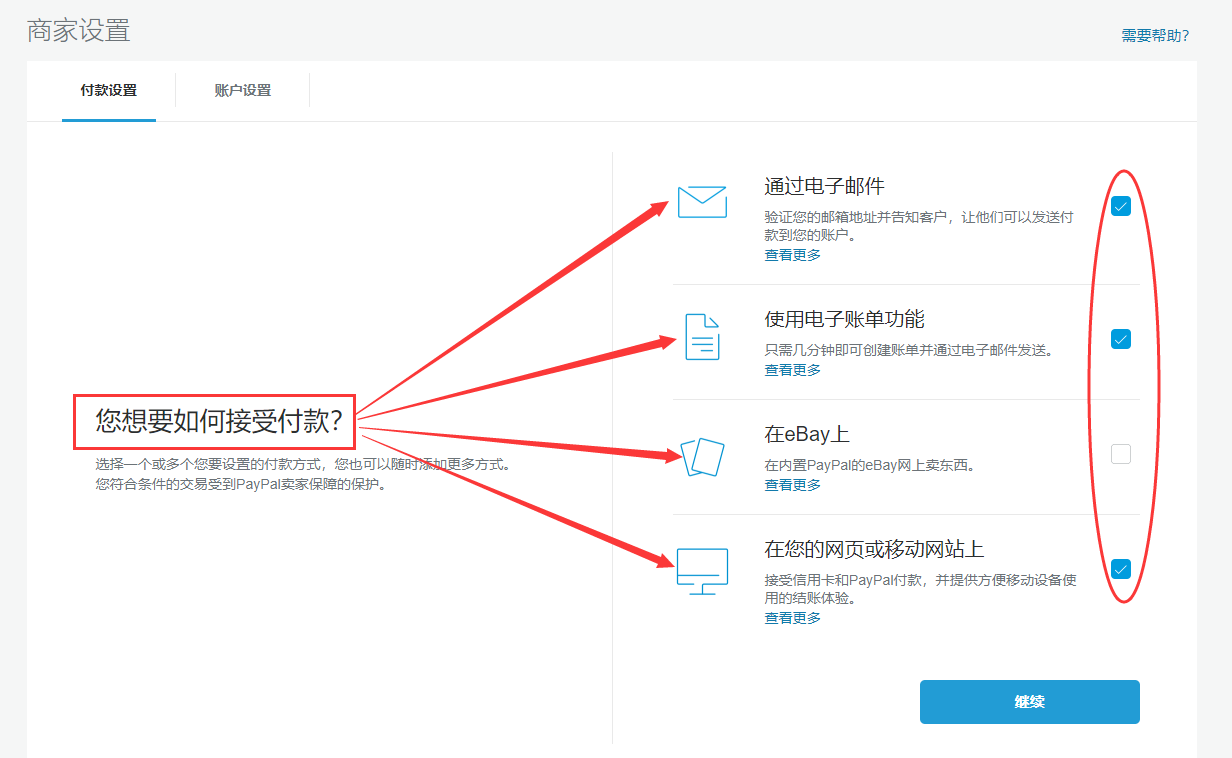Open the 账户设置 tab

pos(242,91)
